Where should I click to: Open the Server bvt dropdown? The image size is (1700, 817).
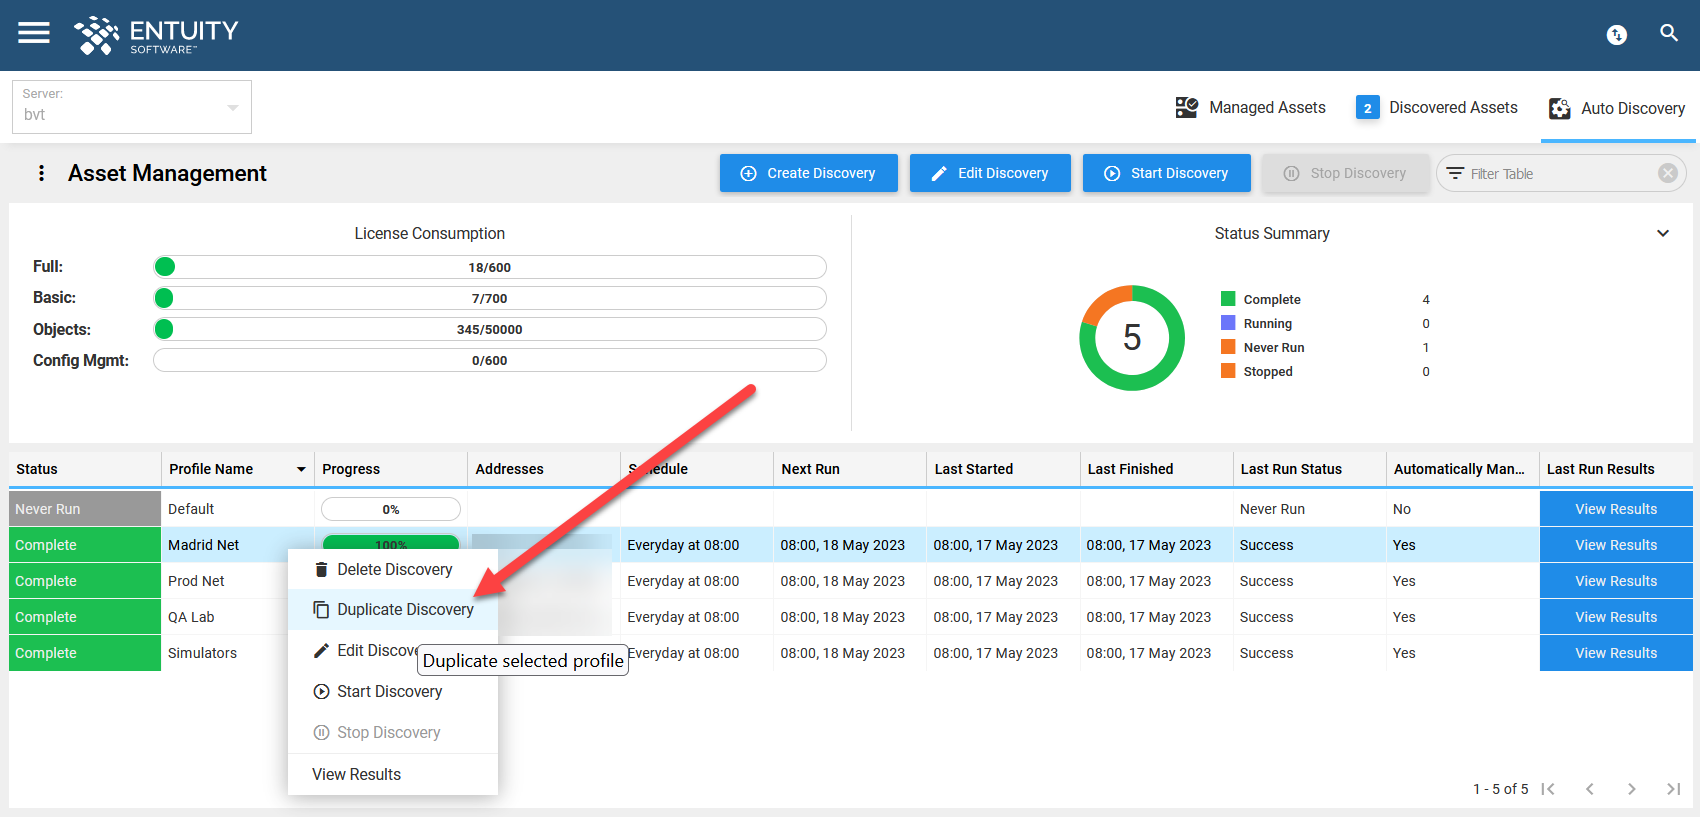tap(132, 107)
